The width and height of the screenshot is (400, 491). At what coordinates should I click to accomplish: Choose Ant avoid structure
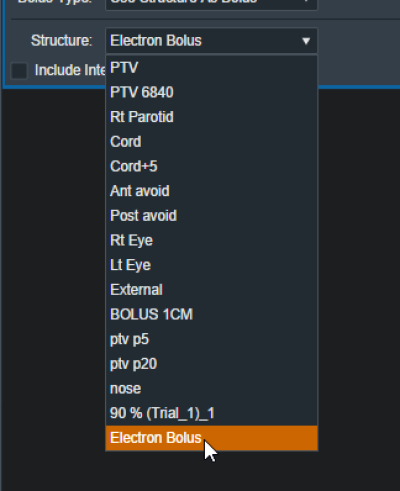click(x=212, y=191)
